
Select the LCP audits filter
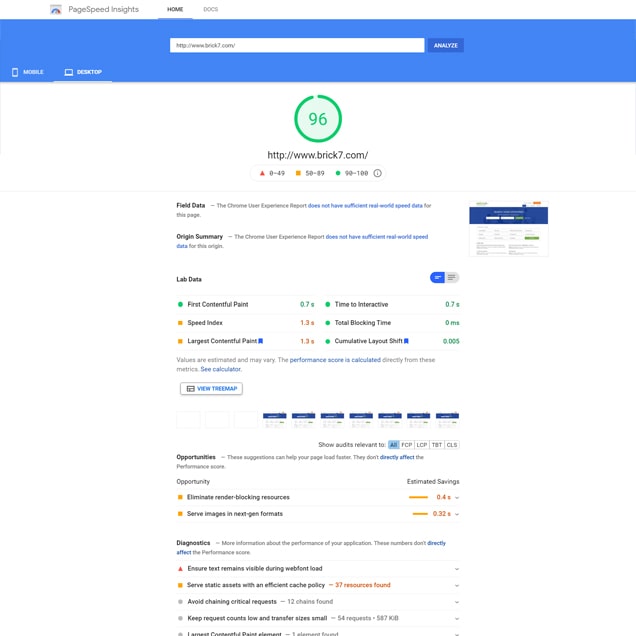coord(422,445)
